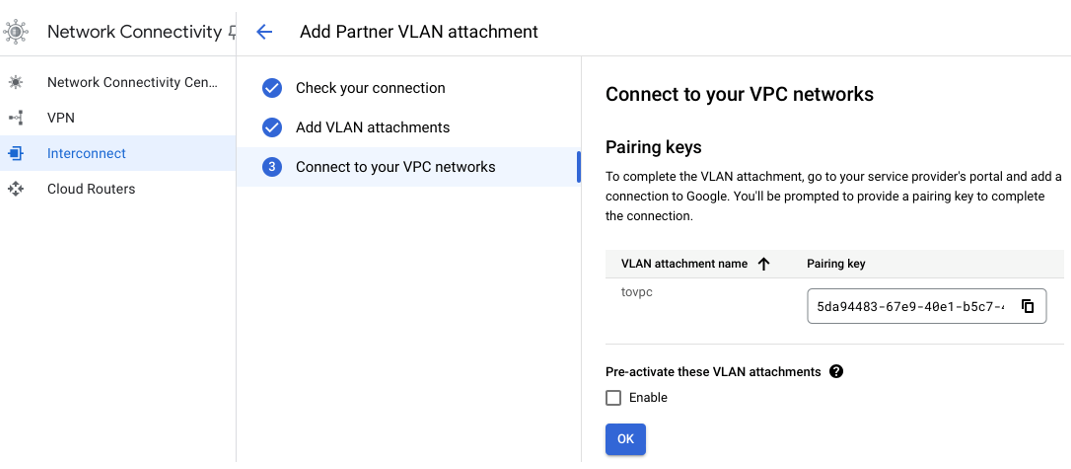Open the Add VLAN attachments step
Image resolution: width=1071 pixels, height=469 pixels.
click(372, 128)
